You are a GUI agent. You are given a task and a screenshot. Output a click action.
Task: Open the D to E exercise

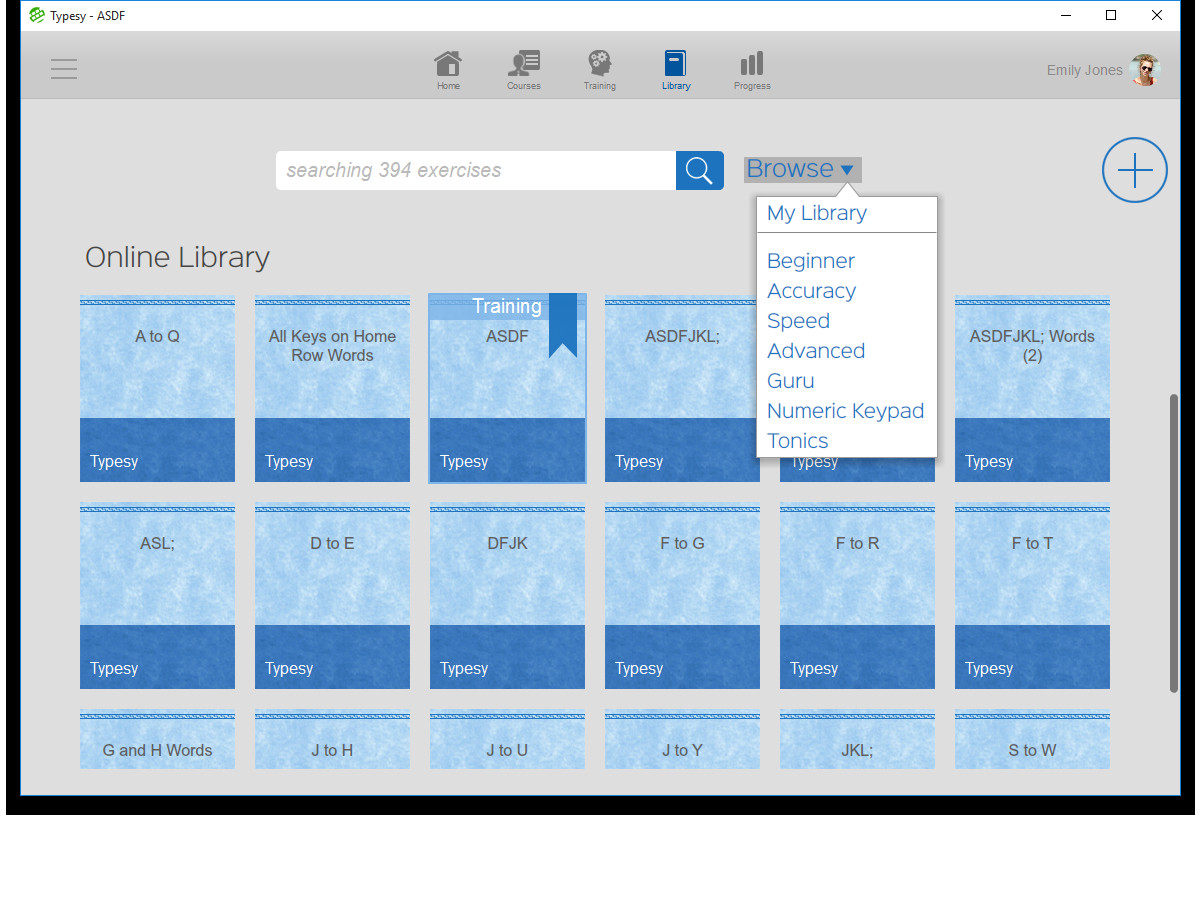[332, 596]
